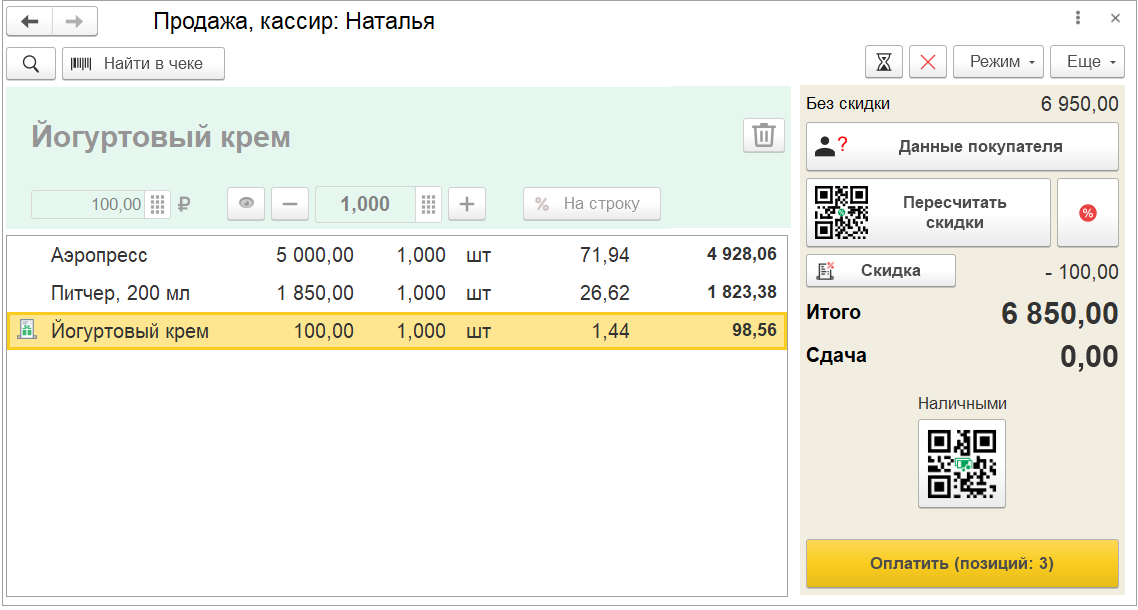Click the quantity input field showing 1,000
The height and width of the screenshot is (610, 1138).
(365, 204)
